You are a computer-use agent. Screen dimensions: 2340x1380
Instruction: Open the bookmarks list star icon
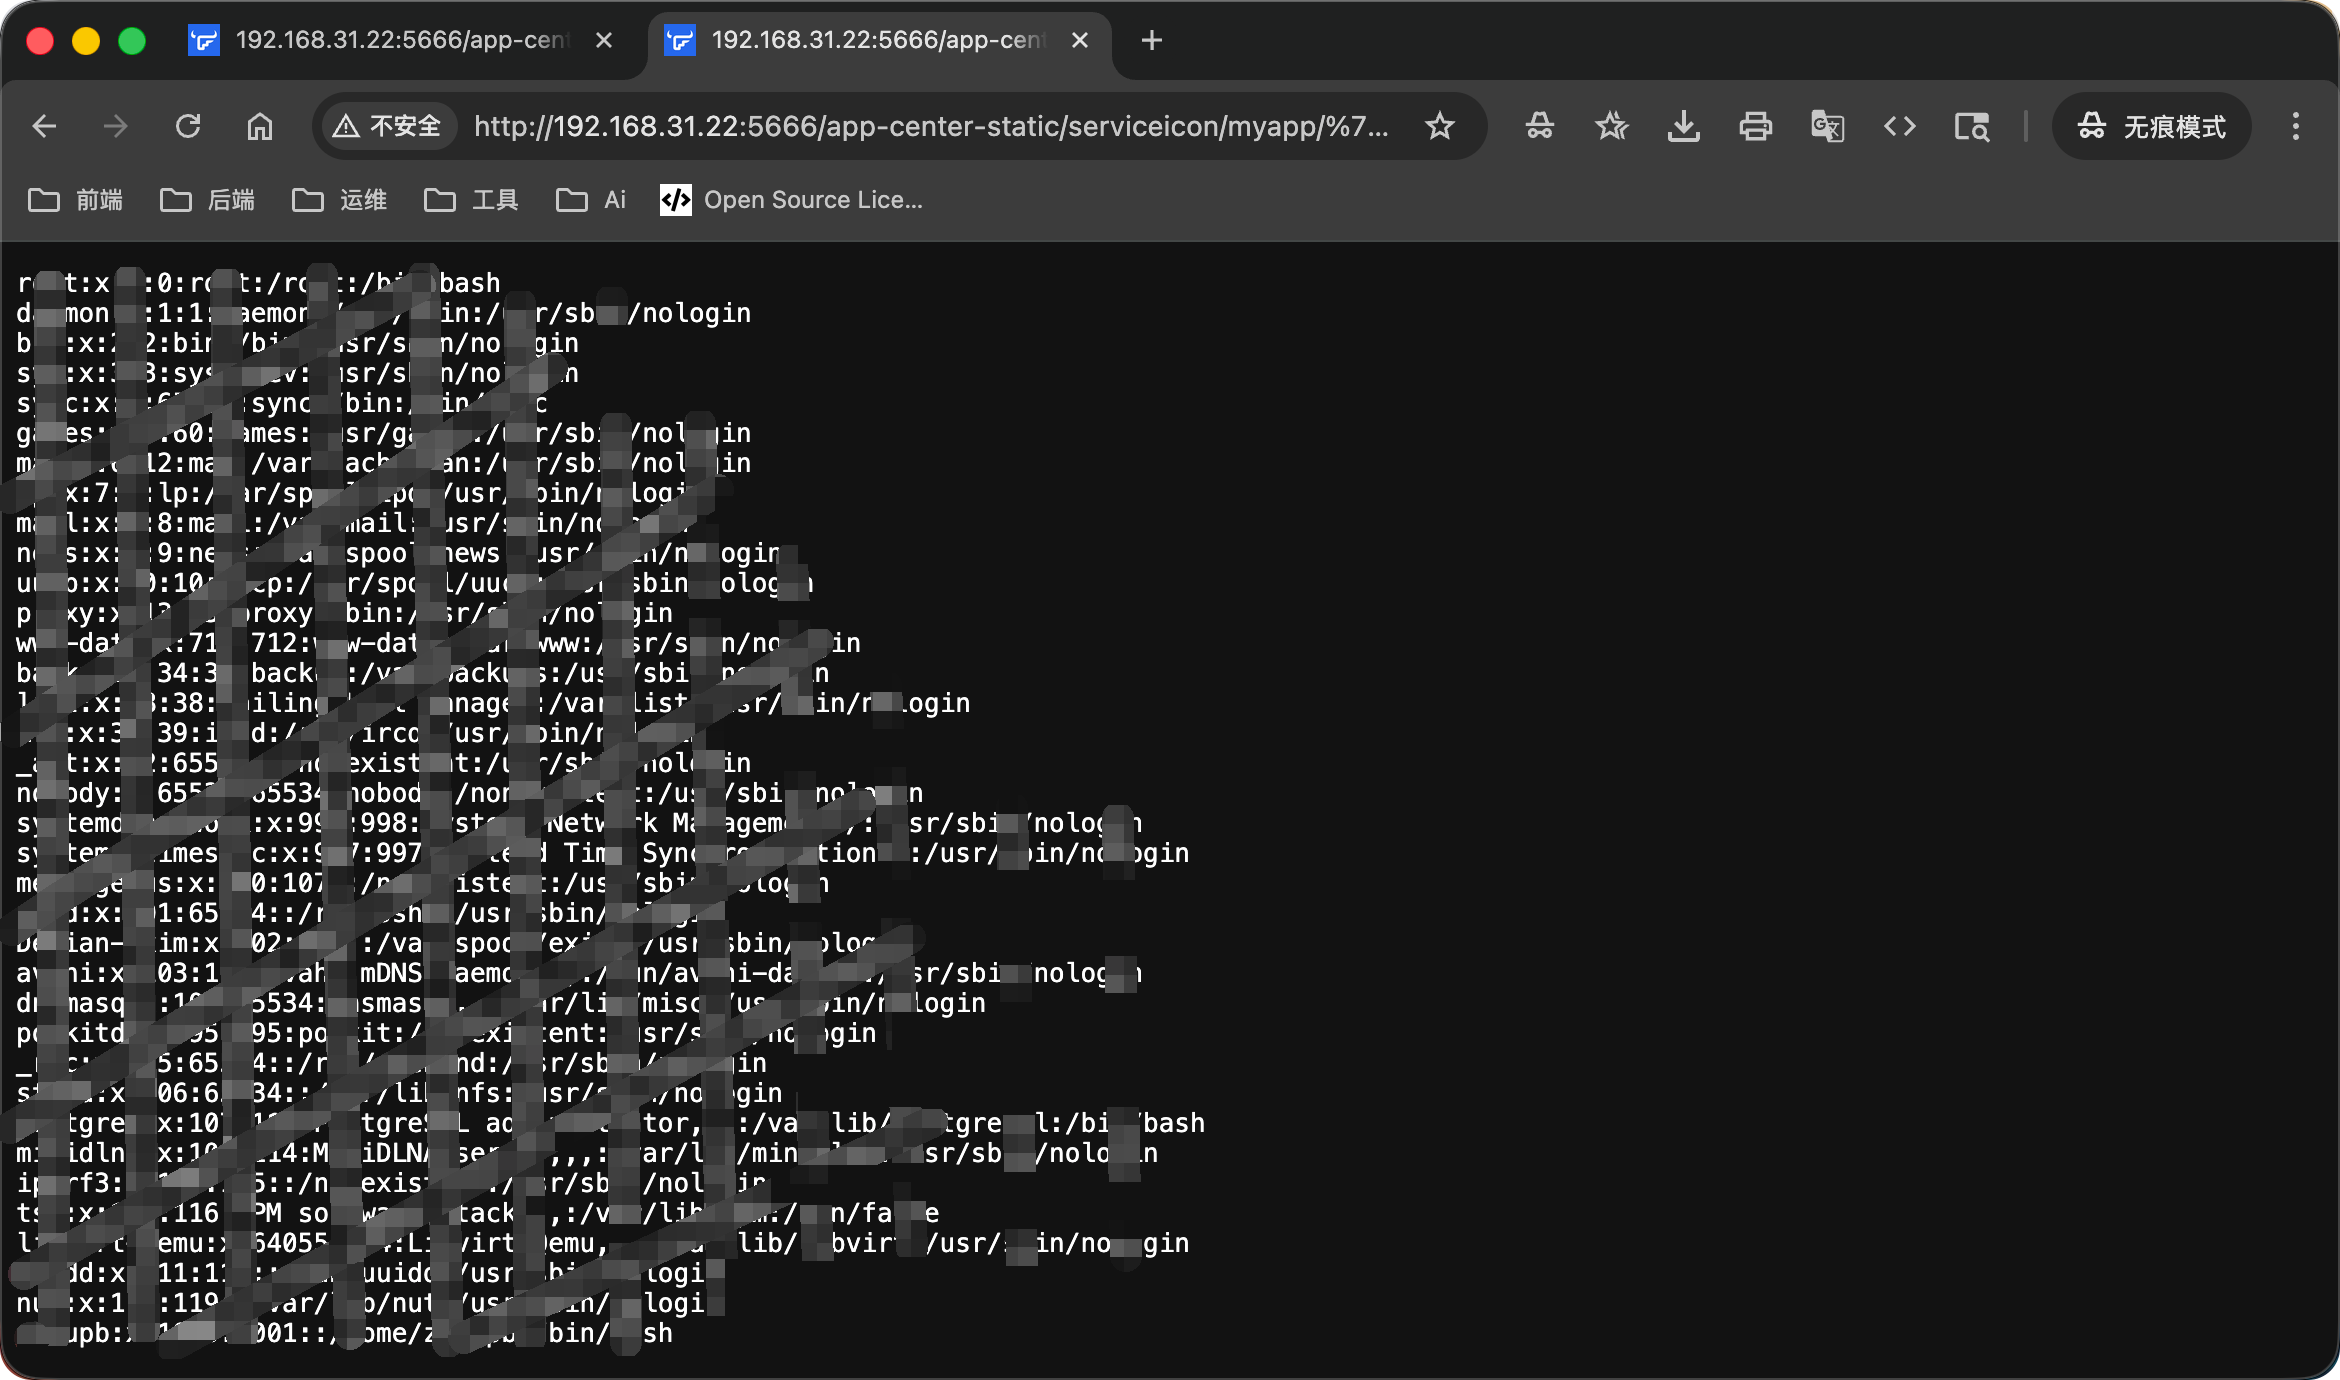pyautogui.click(x=1611, y=126)
